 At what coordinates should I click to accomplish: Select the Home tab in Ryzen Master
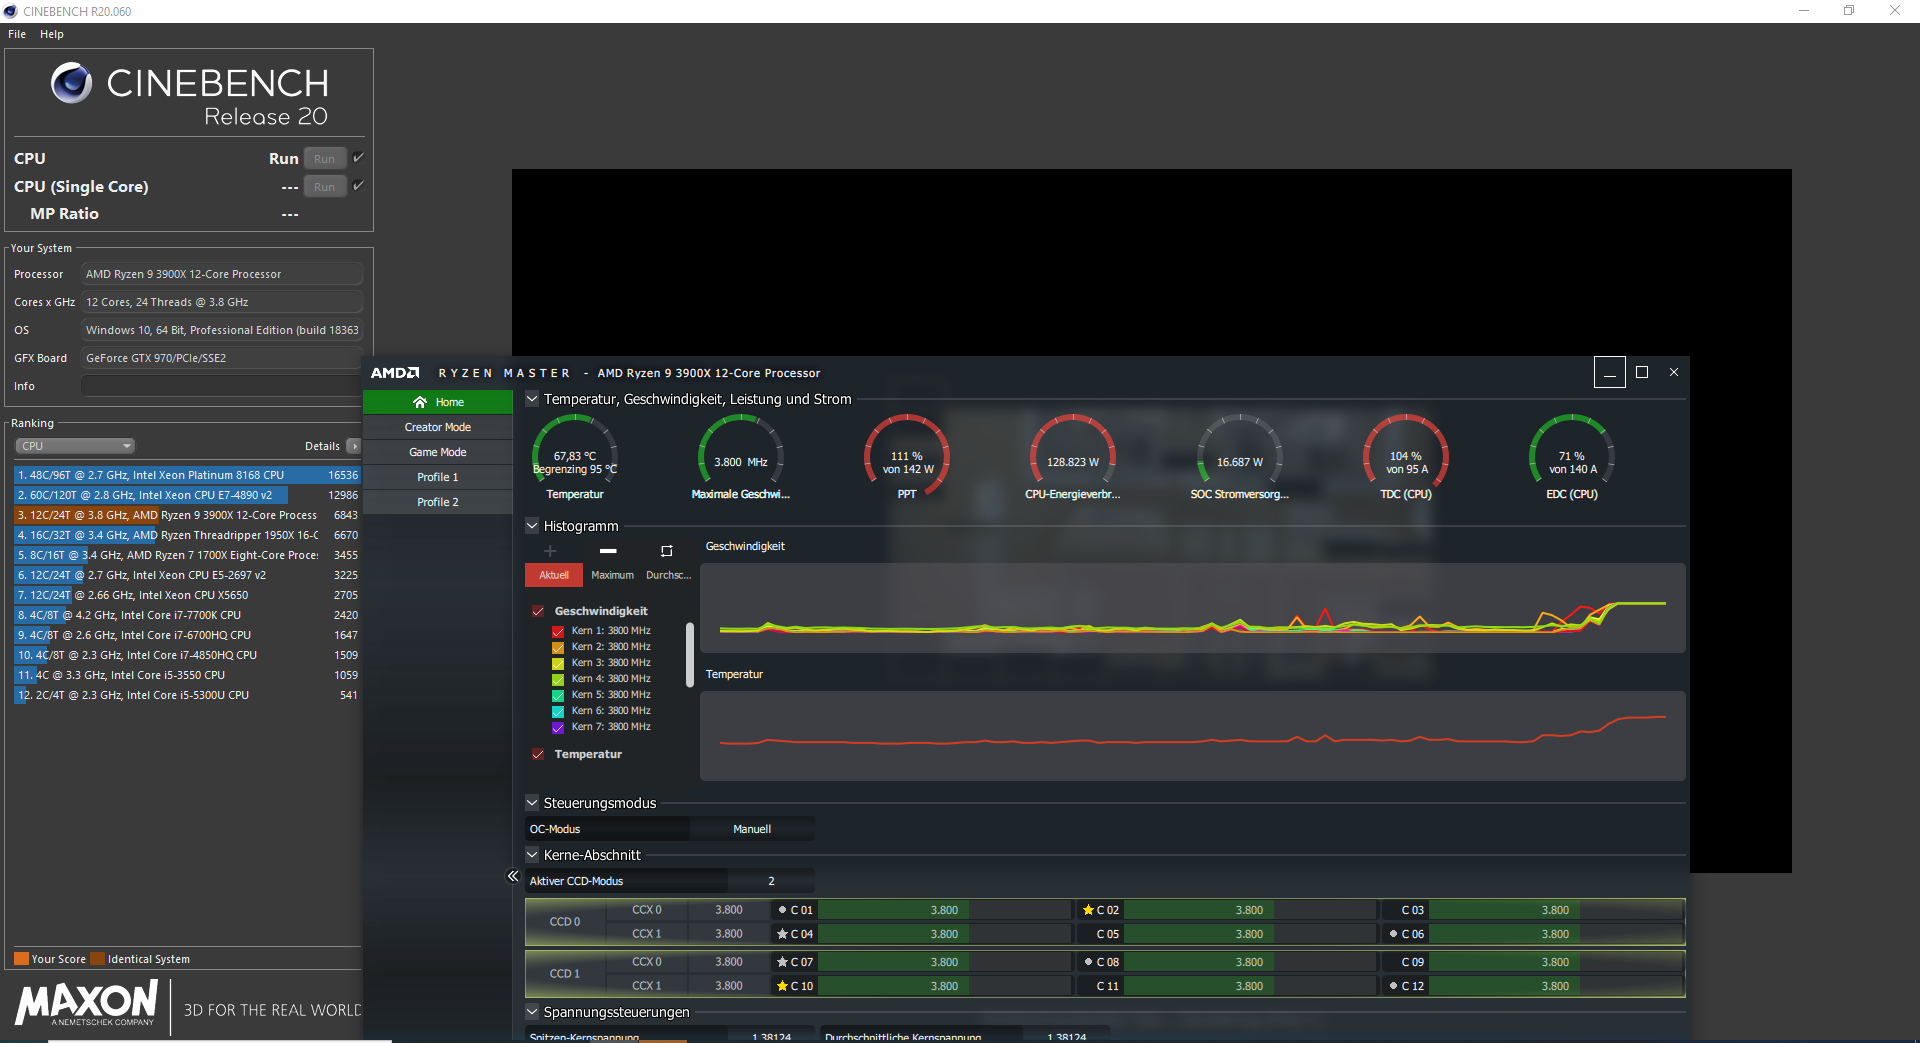438,402
